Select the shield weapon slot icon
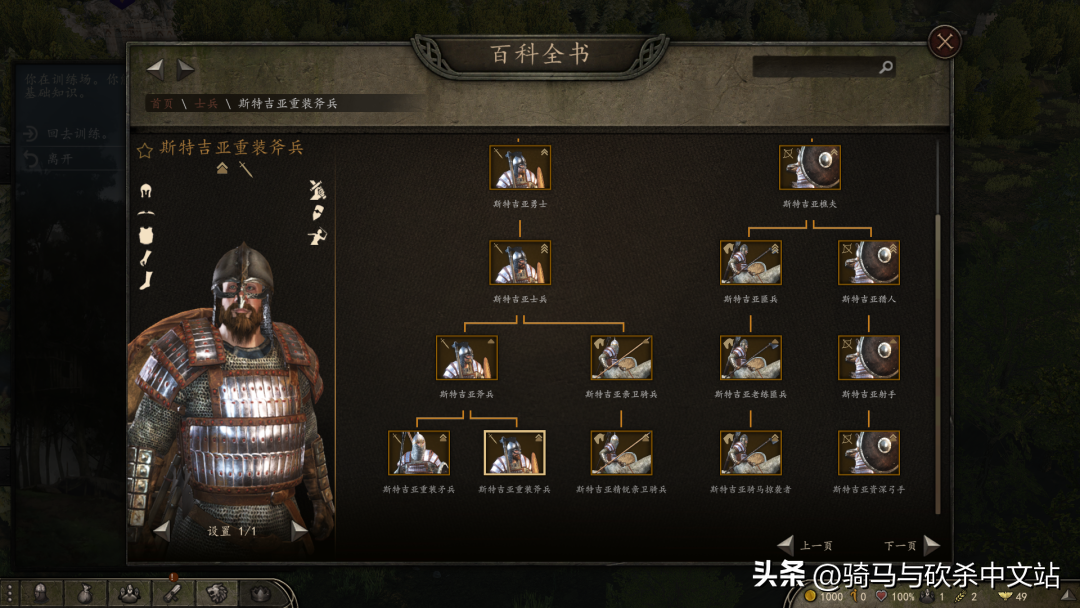 pos(318,213)
